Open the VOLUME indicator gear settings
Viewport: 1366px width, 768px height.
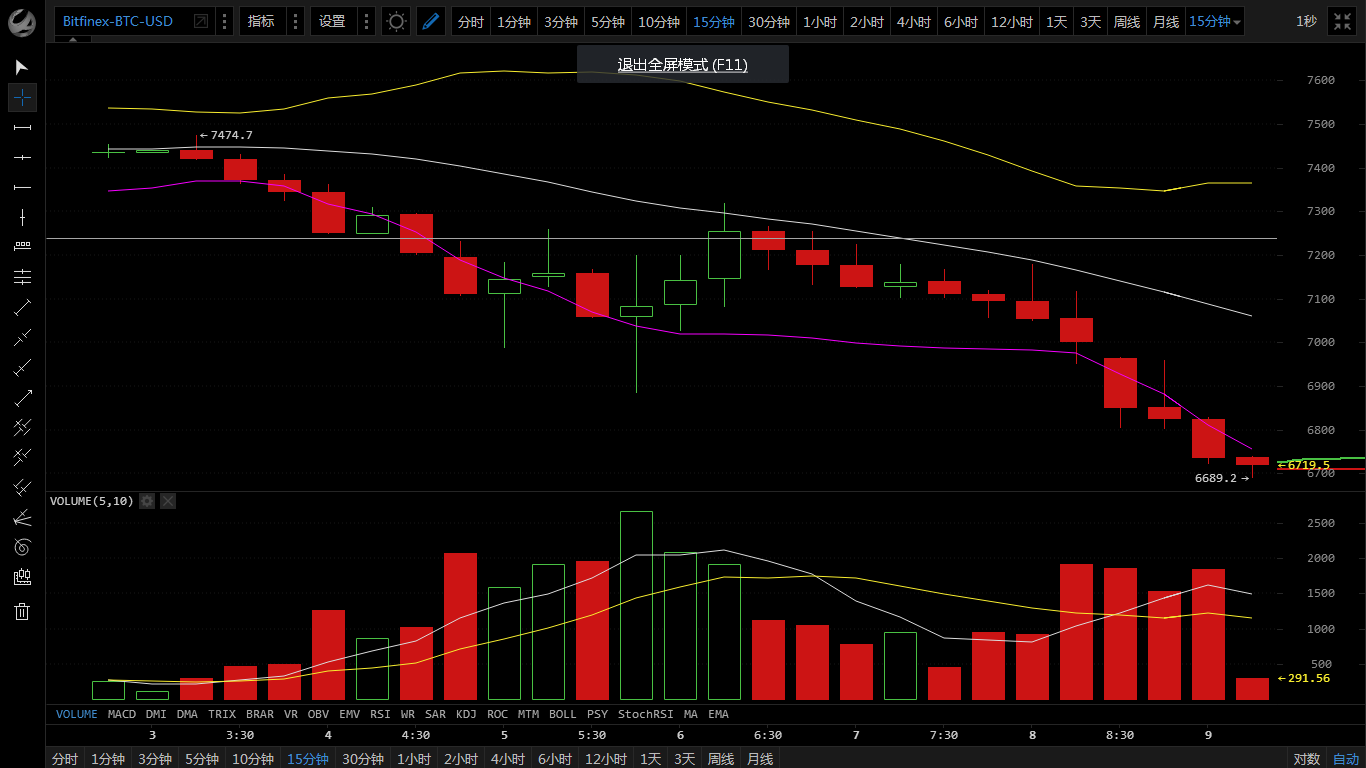147,501
